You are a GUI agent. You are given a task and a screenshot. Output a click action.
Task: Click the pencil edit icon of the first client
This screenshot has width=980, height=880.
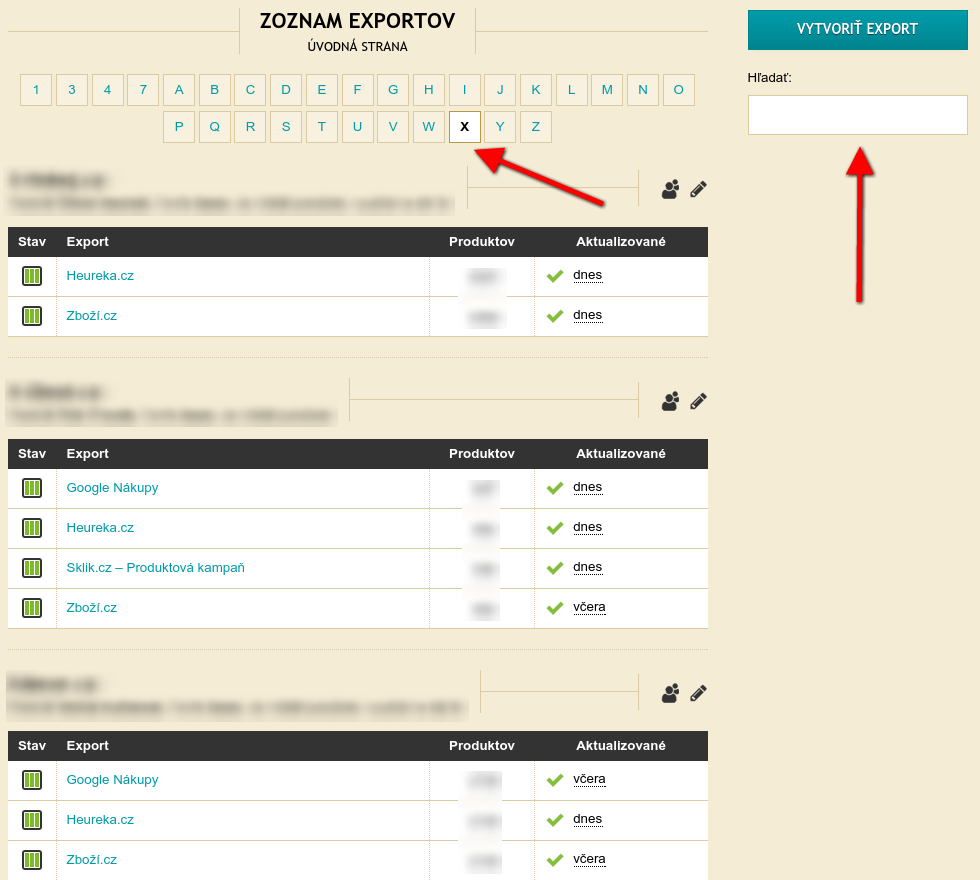point(698,189)
